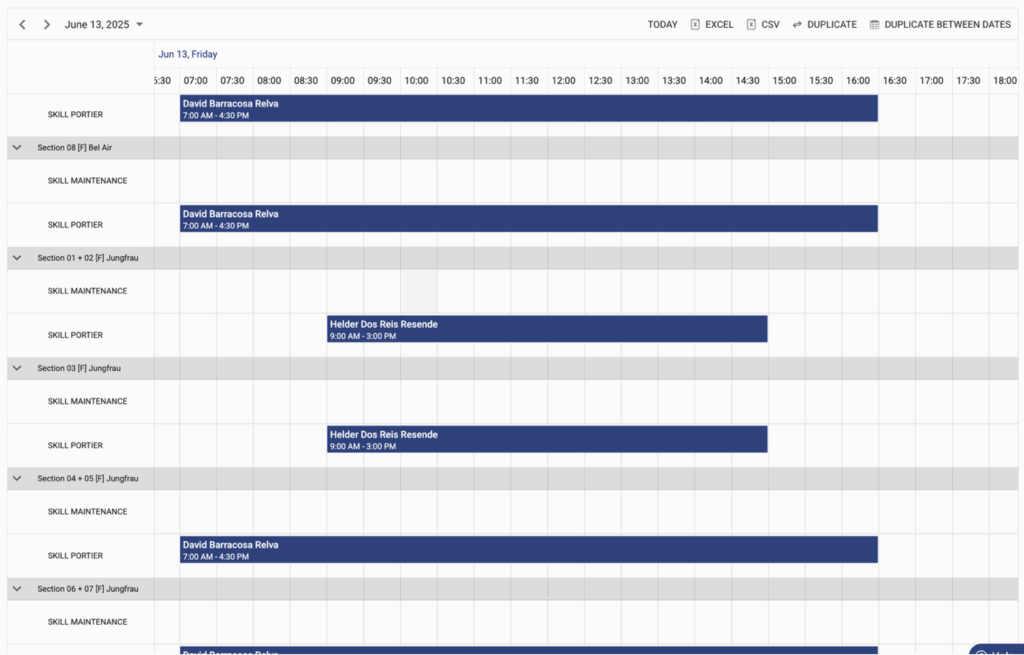Export the schedule as CSV
Screen dimensions: 1024x655
point(763,25)
